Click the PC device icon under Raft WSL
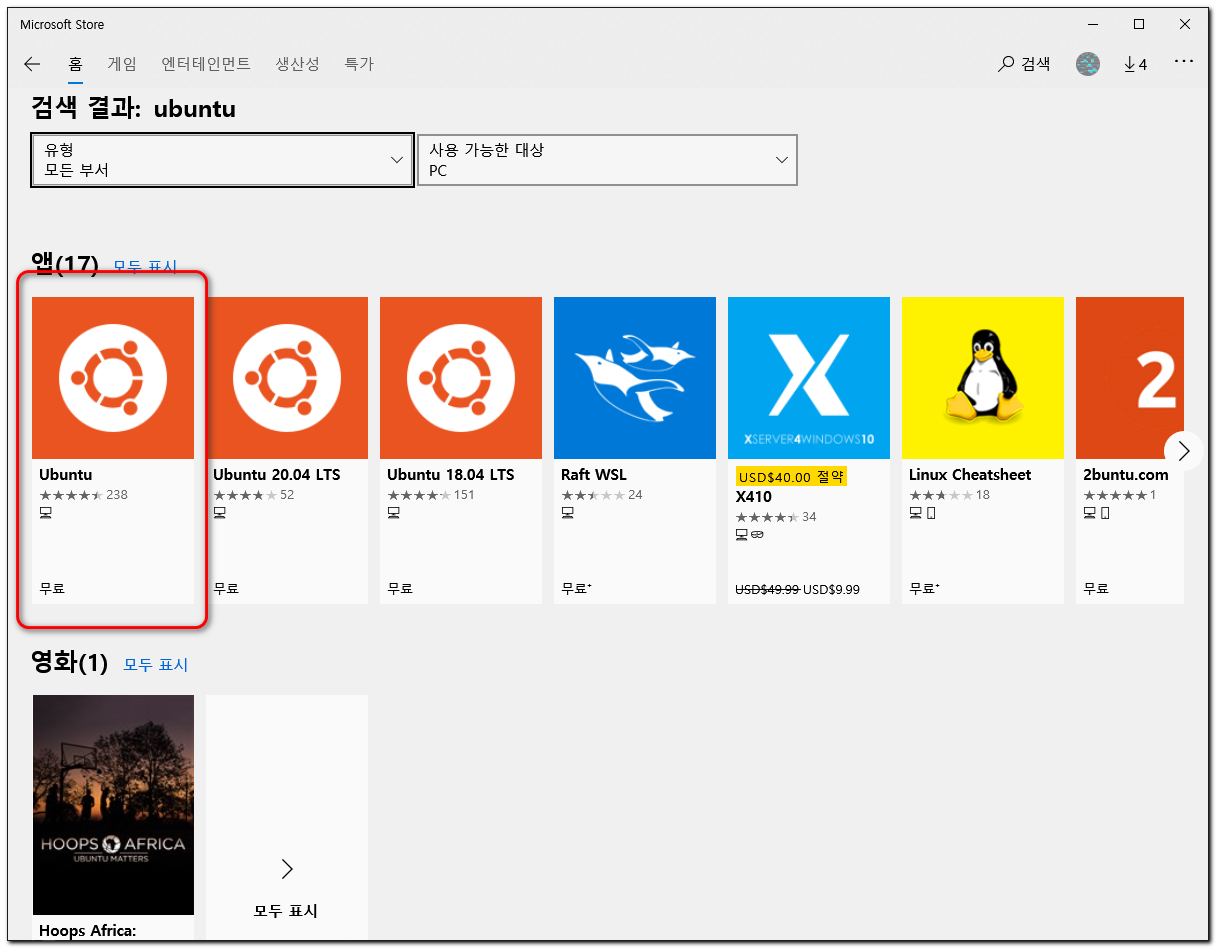The height and width of the screenshot is (948, 1216). [567, 513]
